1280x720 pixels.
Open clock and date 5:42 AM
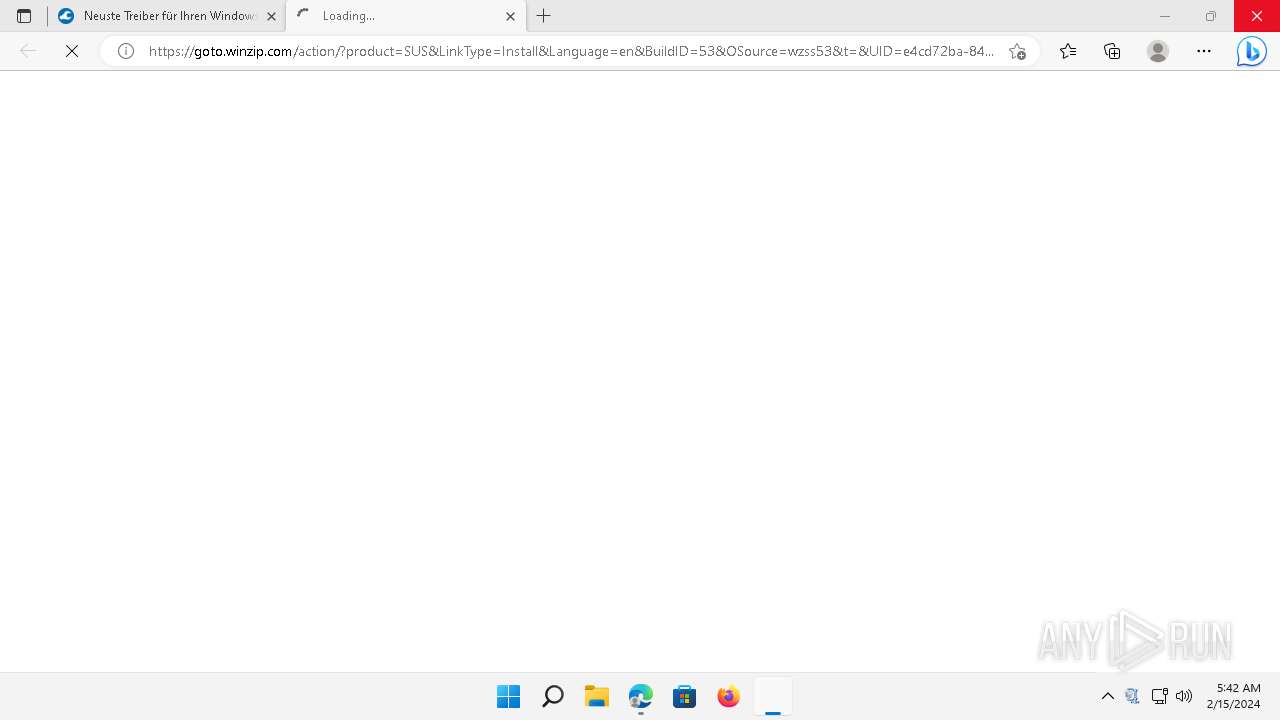[x=1234, y=696]
